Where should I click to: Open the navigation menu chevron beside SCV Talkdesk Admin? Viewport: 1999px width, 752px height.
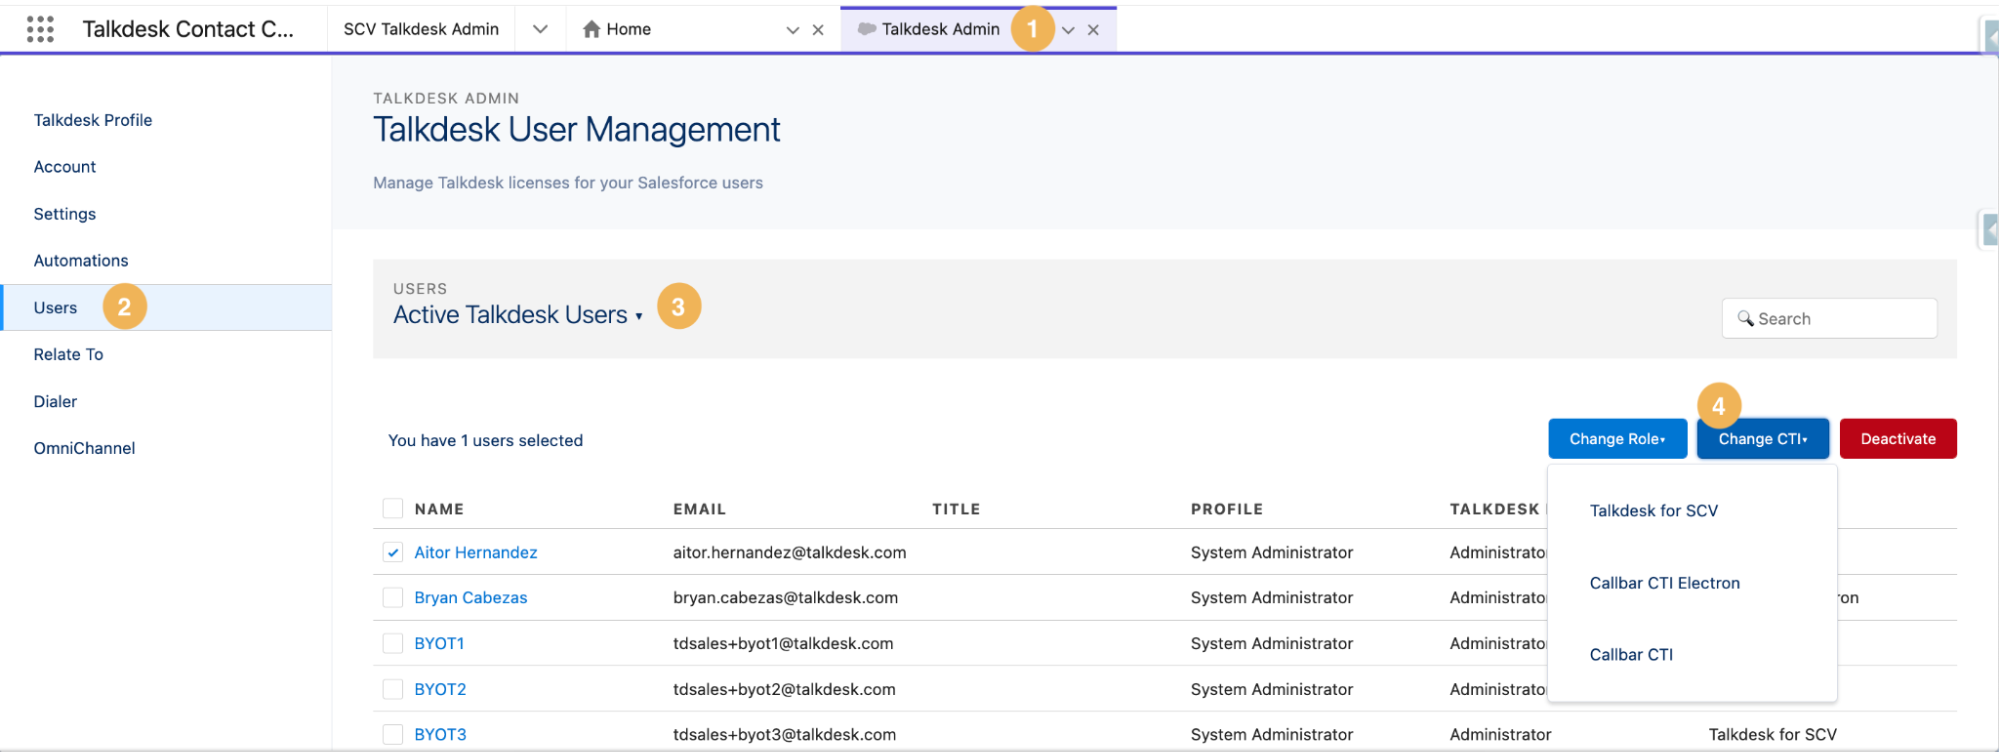[540, 29]
